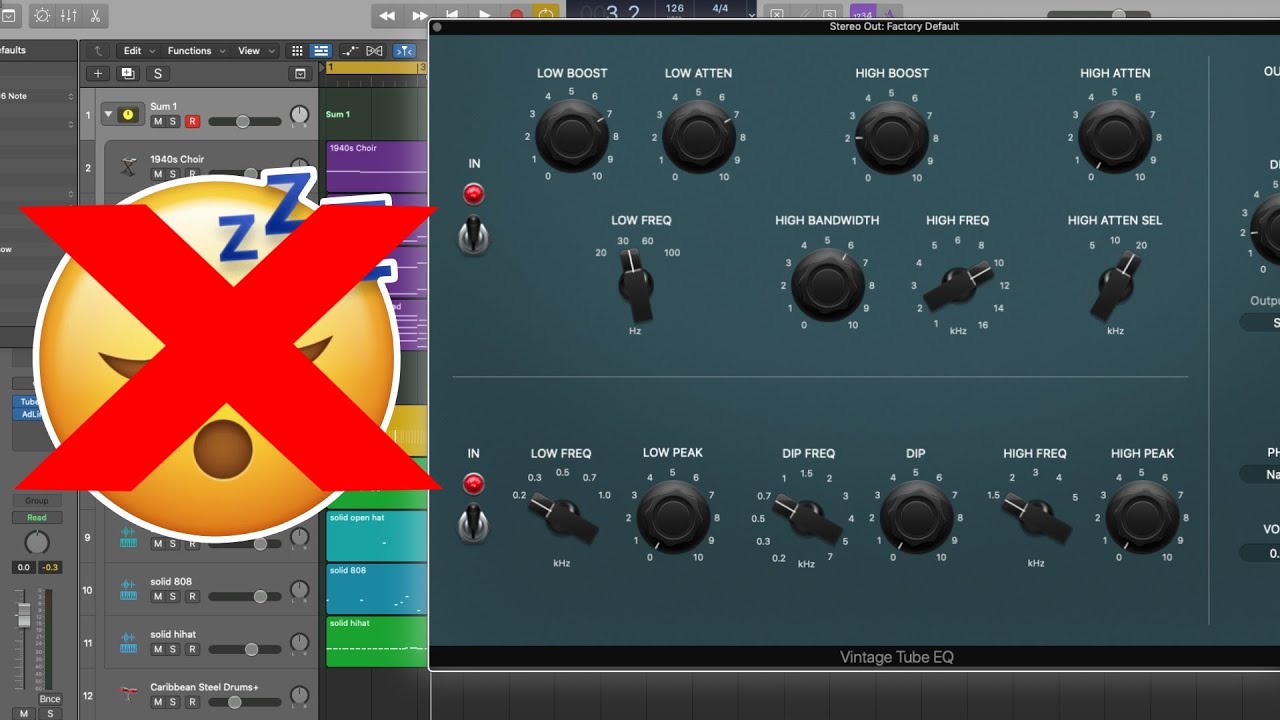Open the Mixer from the control bar

pyautogui.click(x=69, y=15)
